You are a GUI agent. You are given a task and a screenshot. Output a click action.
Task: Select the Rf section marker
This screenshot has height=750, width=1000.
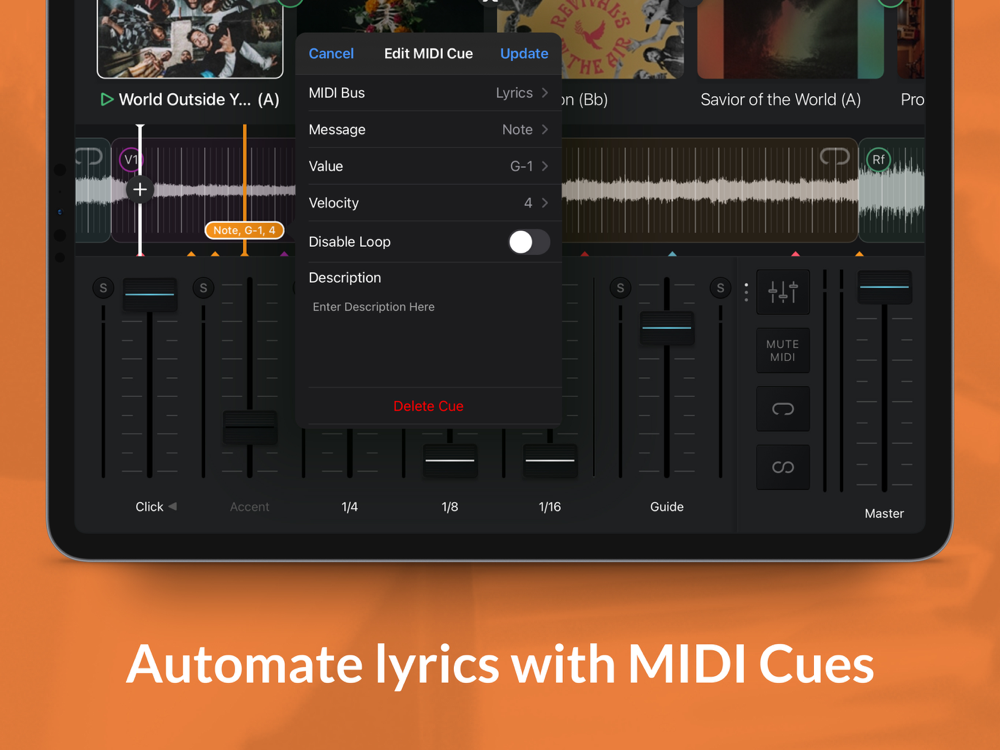(x=878, y=159)
